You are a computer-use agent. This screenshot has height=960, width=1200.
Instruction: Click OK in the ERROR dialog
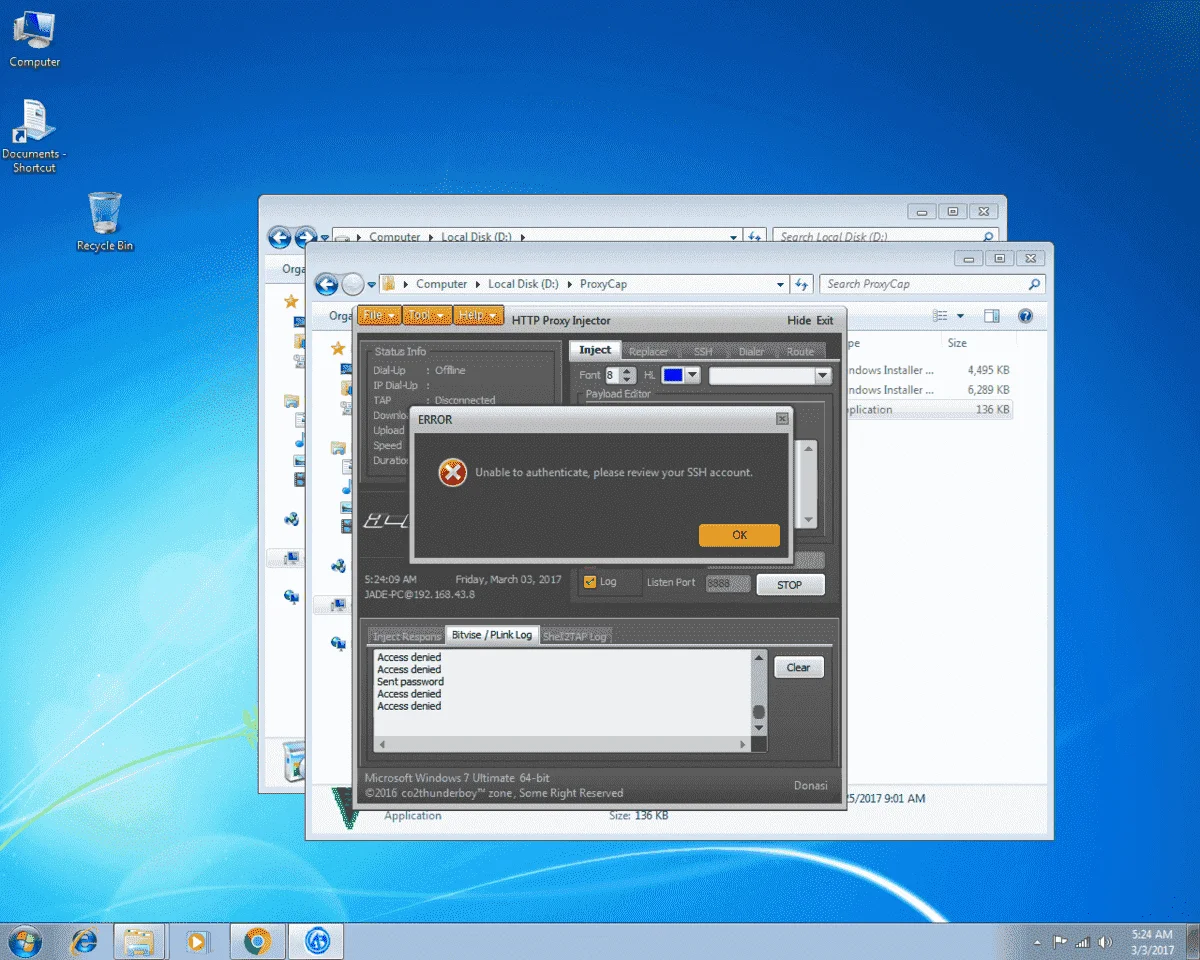point(739,535)
